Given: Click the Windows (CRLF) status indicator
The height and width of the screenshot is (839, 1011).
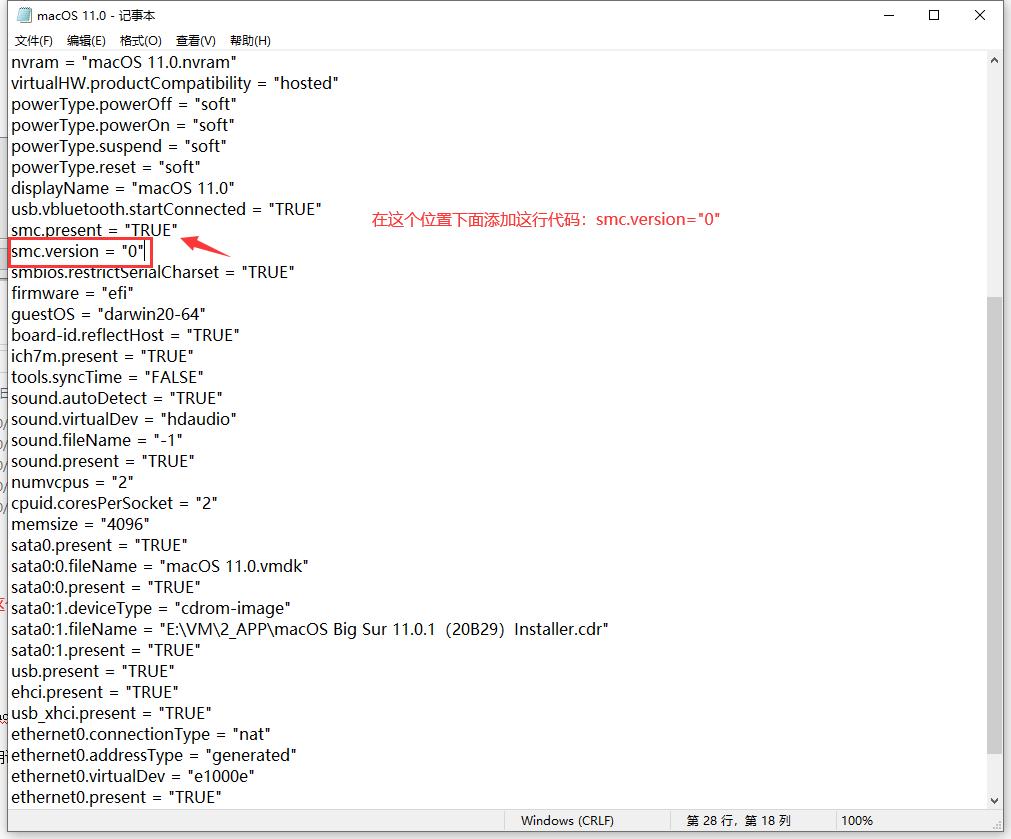Looking at the screenshot, I should point(570,820).
